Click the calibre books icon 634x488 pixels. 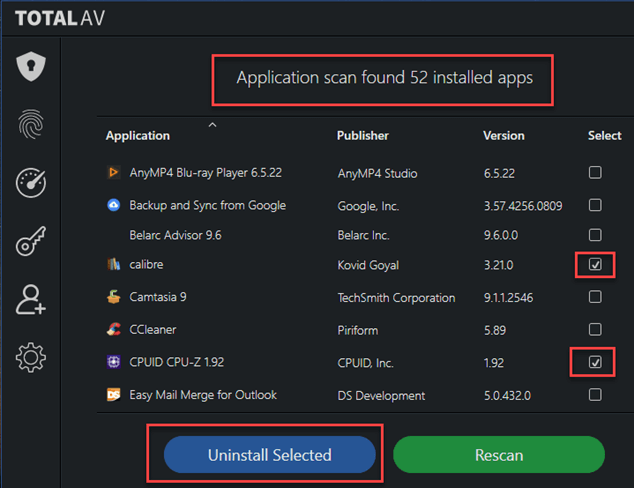[114, 264]
